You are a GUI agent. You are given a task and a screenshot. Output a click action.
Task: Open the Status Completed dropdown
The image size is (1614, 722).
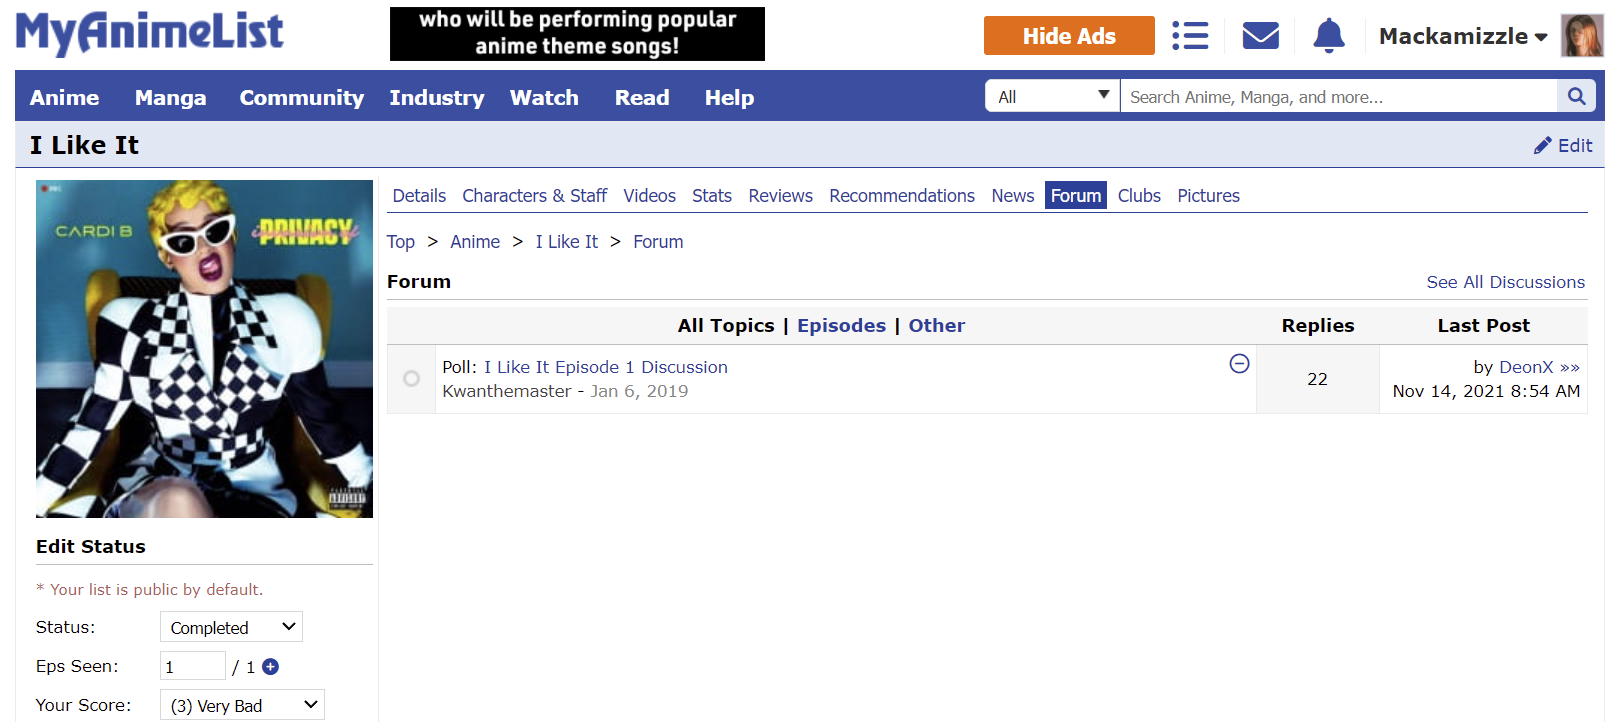pos(231,627)
